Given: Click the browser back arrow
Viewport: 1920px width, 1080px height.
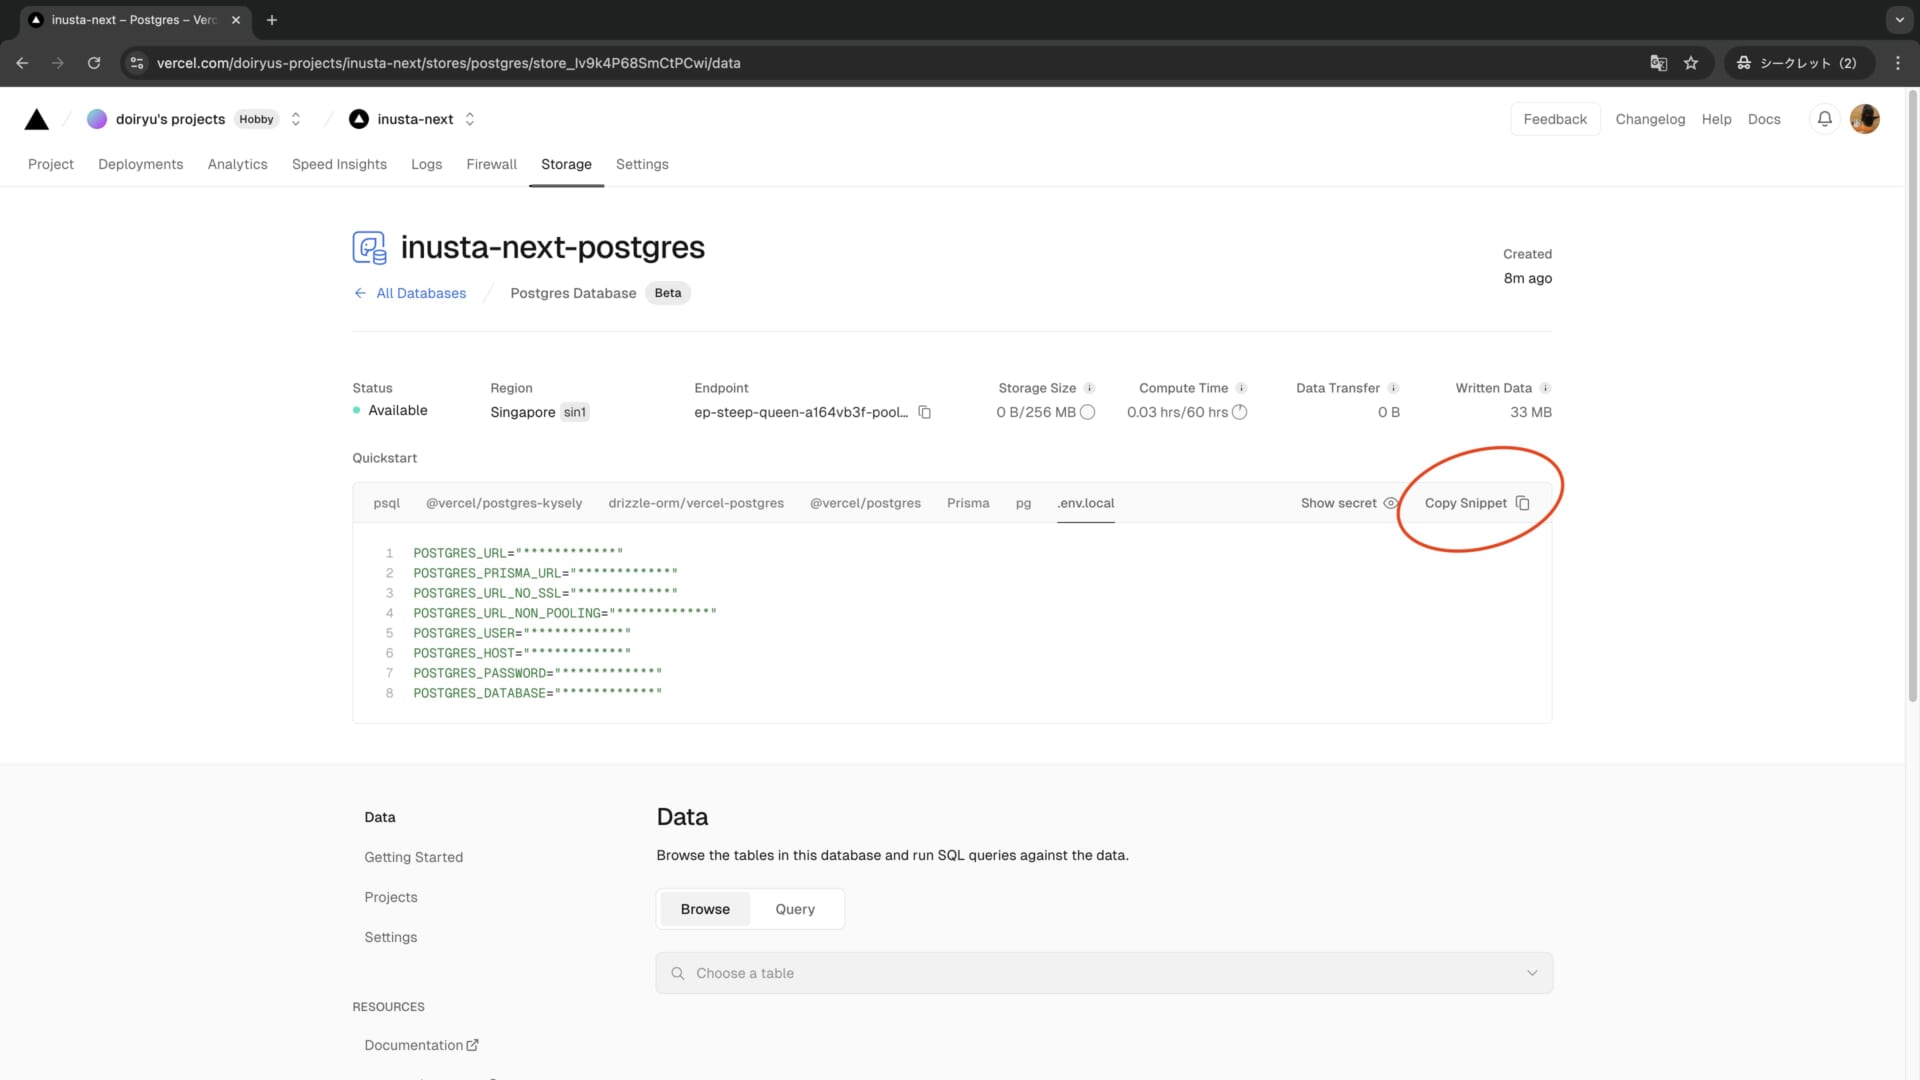Looking at the screenshot, I should 22,63.
